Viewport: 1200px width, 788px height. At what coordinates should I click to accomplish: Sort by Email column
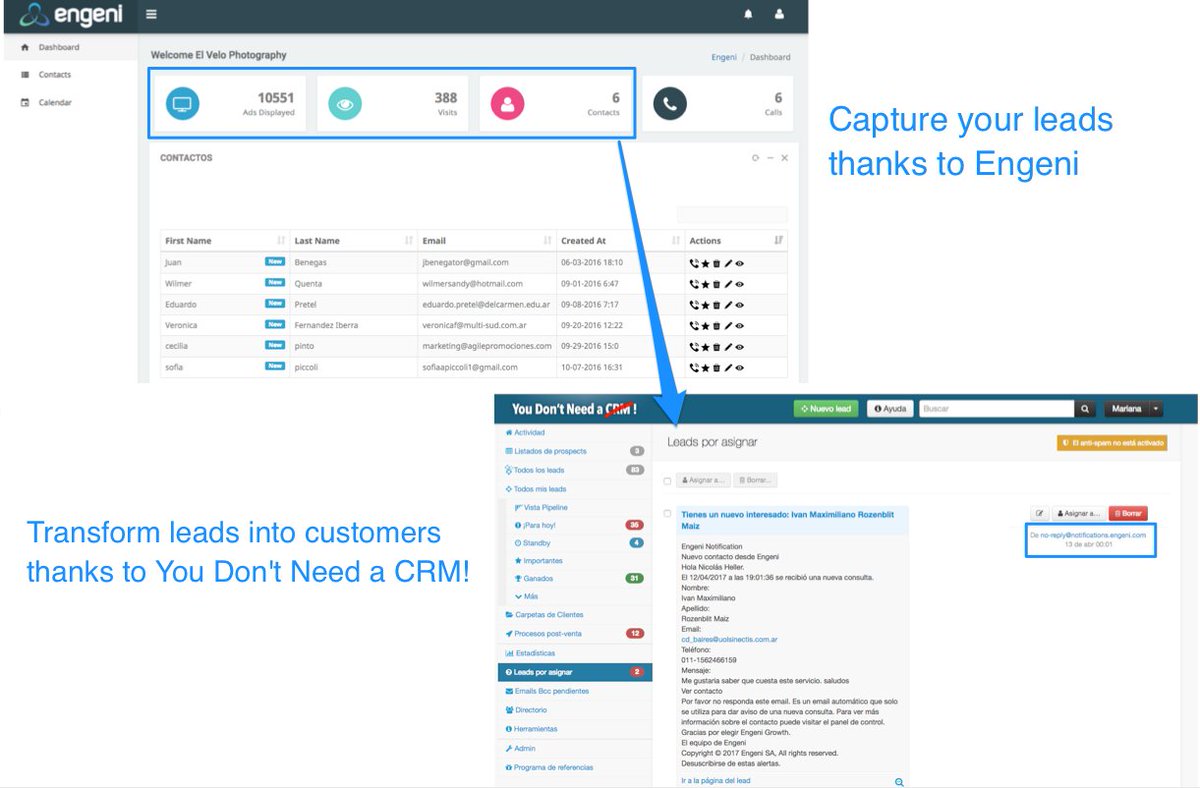tap(486, 241)
